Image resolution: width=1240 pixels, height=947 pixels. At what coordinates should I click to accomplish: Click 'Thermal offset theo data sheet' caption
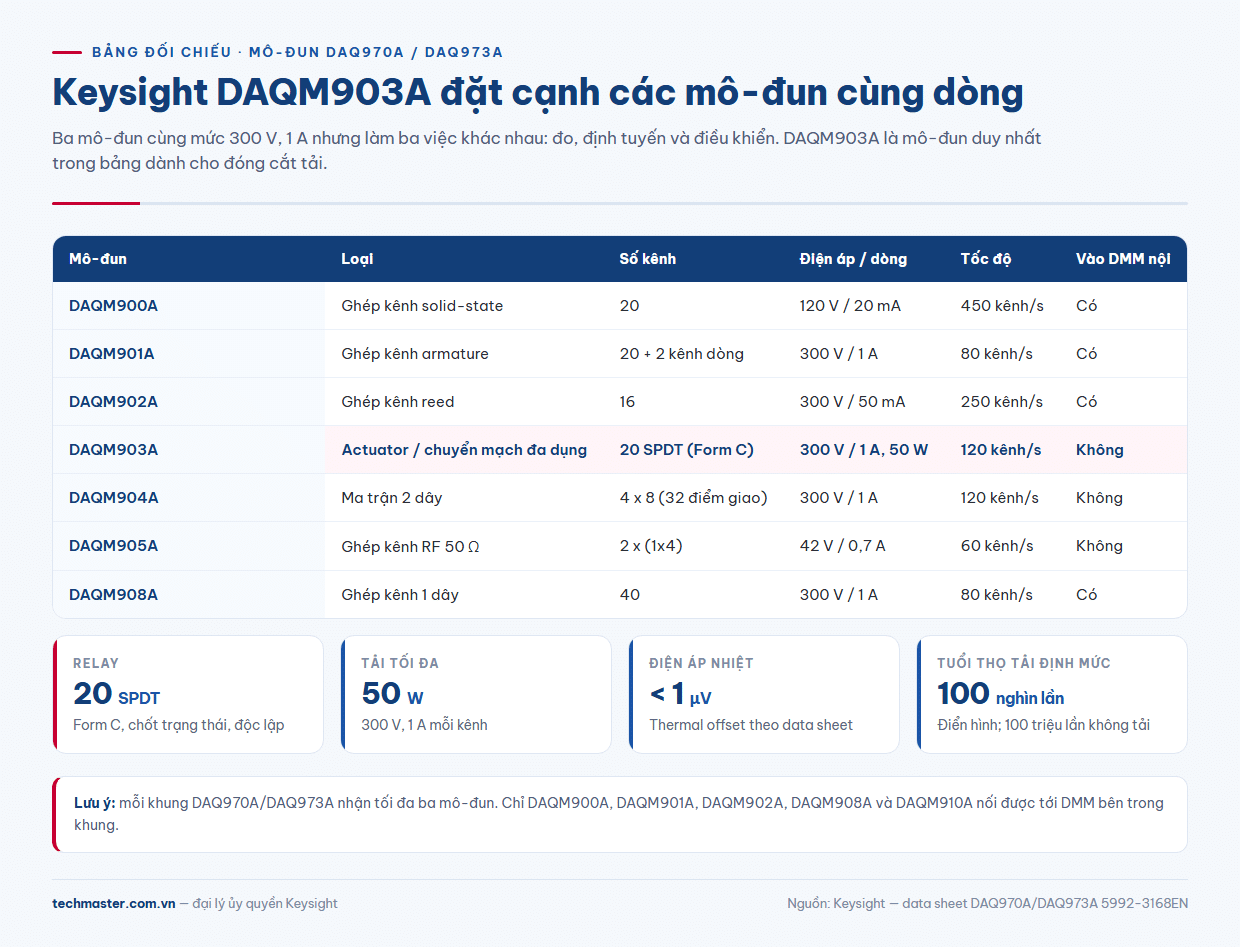click(751, 725)
